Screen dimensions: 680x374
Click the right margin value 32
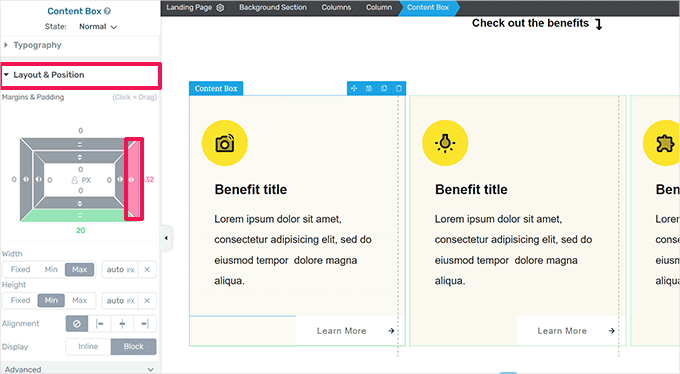(150, 180)
